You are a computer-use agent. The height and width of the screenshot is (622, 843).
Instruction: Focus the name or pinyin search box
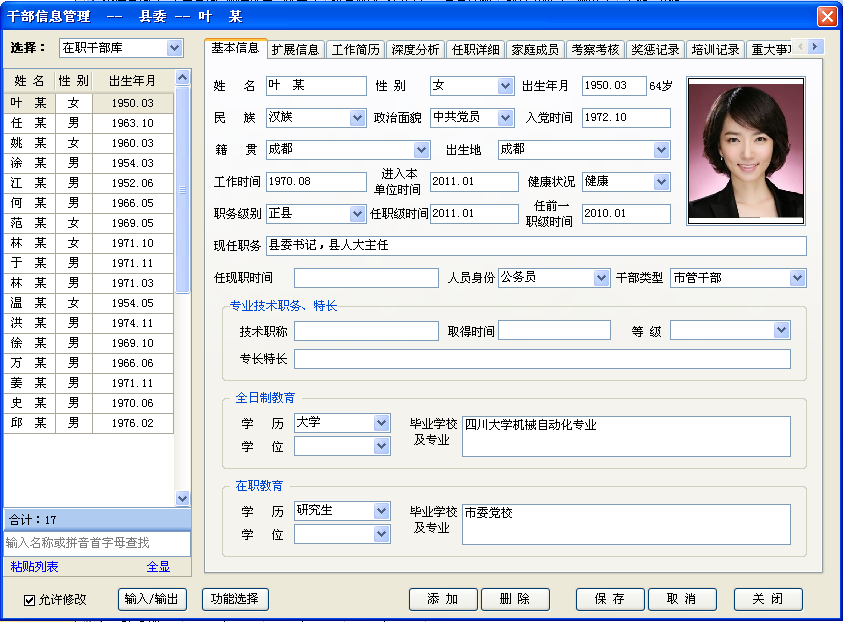[x=97, y=543]
